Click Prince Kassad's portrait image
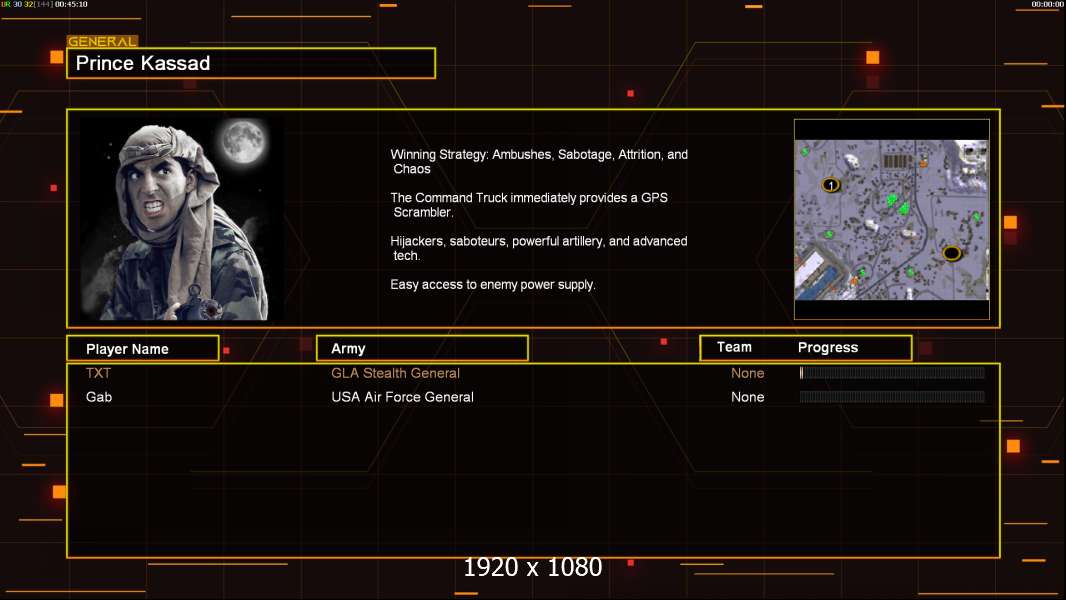 coord(182,219)
